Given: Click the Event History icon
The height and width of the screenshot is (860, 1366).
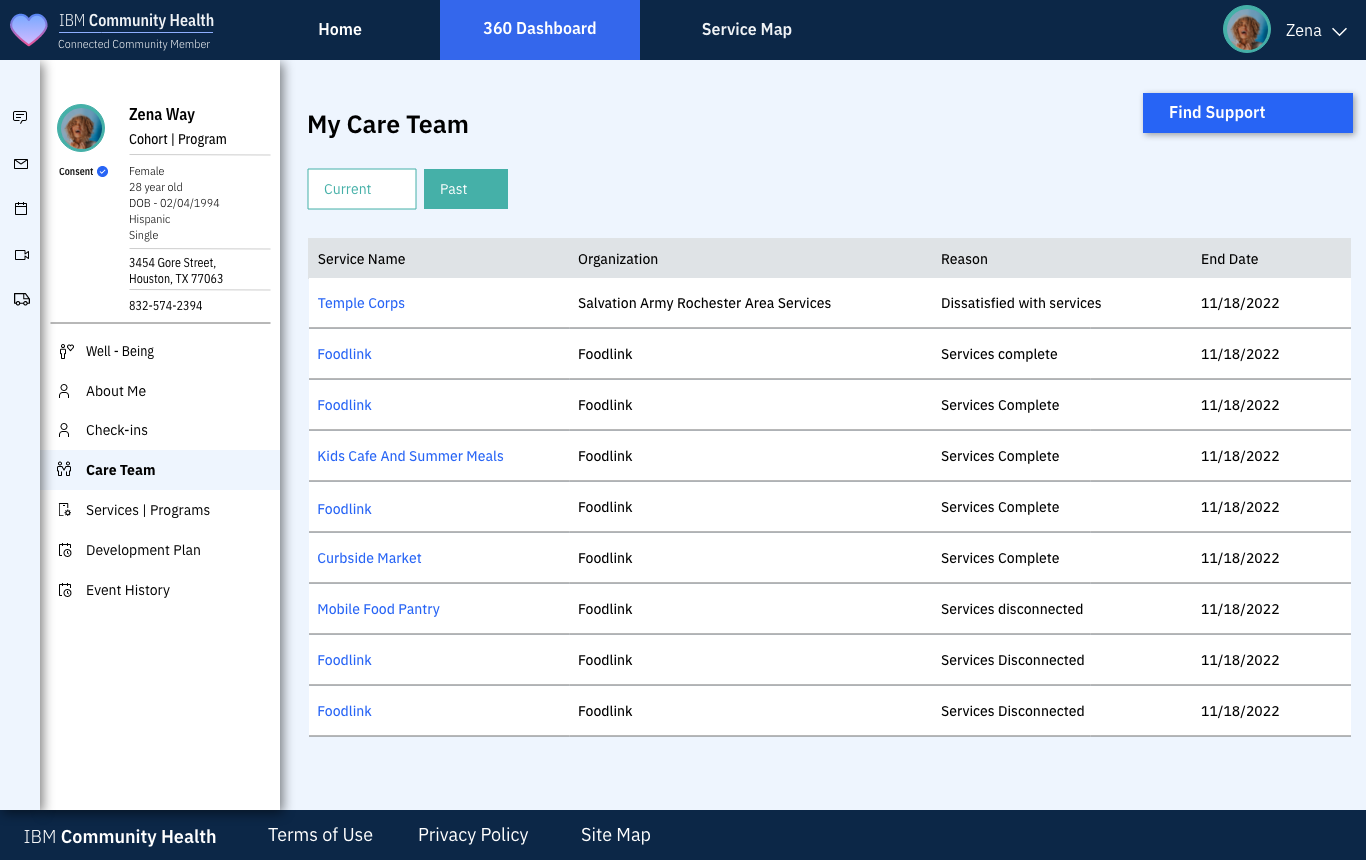Looking at the screenshot, I should 65,590.
